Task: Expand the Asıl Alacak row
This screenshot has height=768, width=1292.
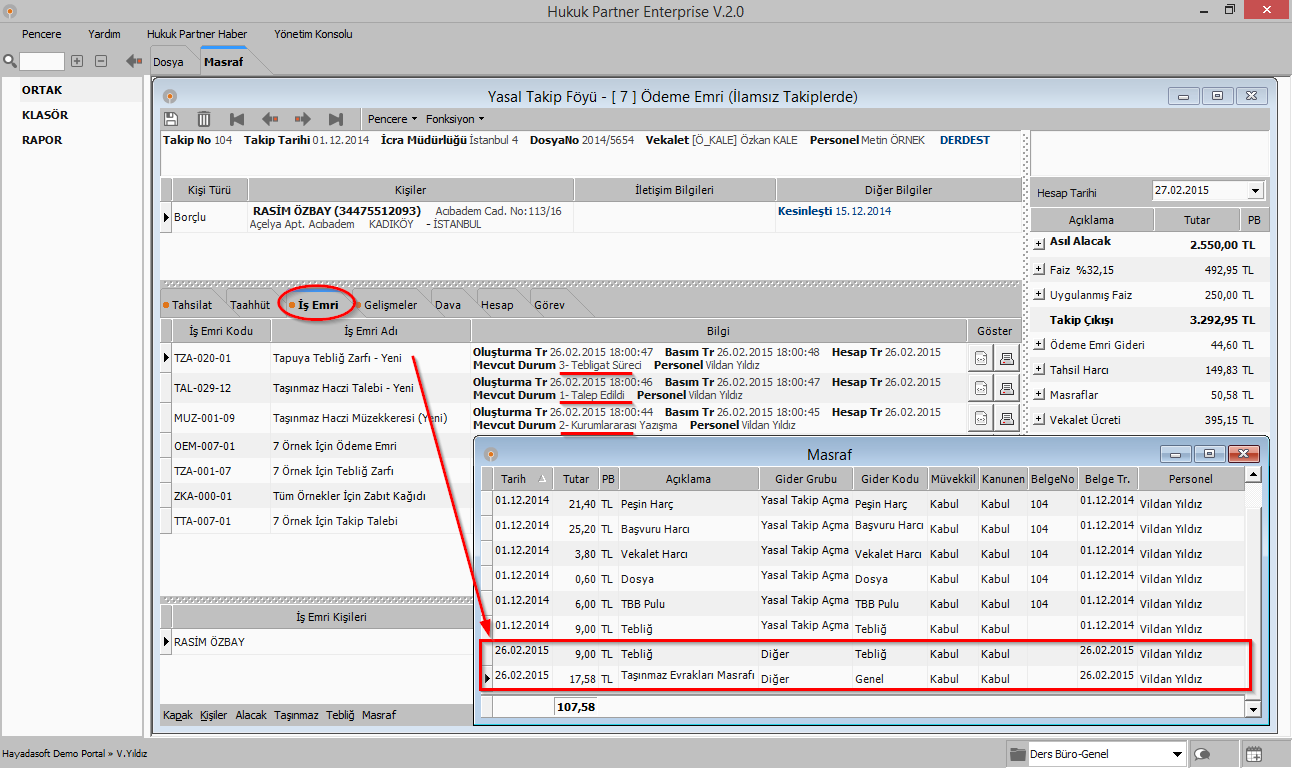Action: (x=1040, y=242)
